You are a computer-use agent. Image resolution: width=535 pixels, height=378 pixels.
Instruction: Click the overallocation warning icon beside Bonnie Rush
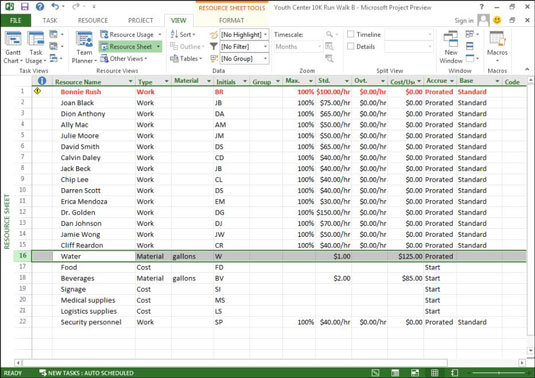(x=38, y=91)
